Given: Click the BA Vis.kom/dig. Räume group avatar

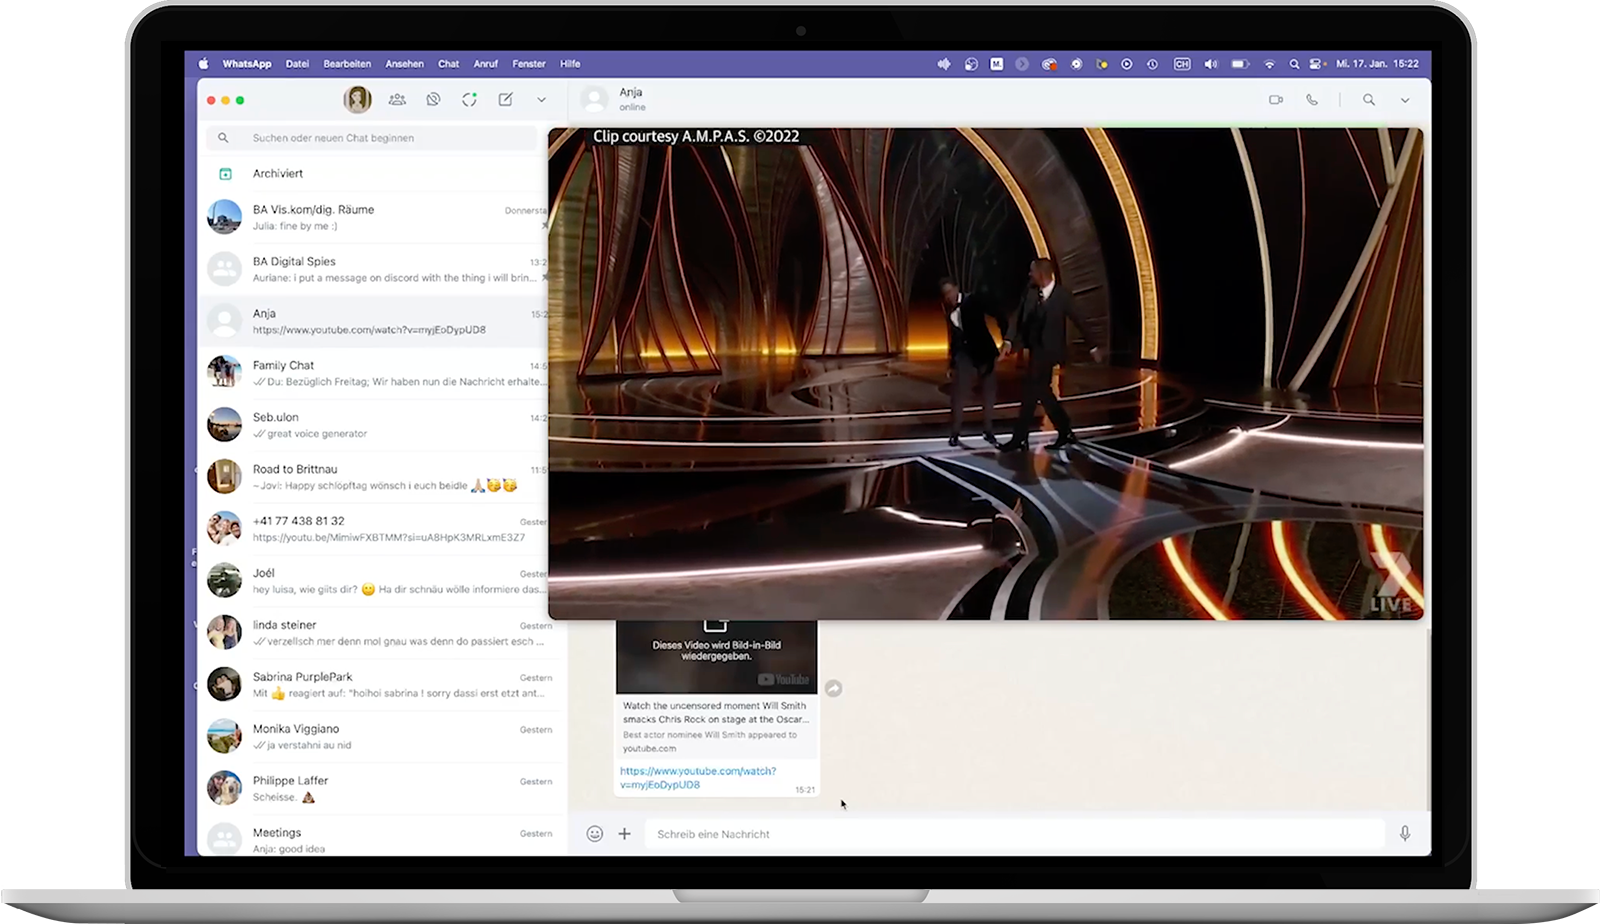Looking at the screenshot, I should point(224,216).
